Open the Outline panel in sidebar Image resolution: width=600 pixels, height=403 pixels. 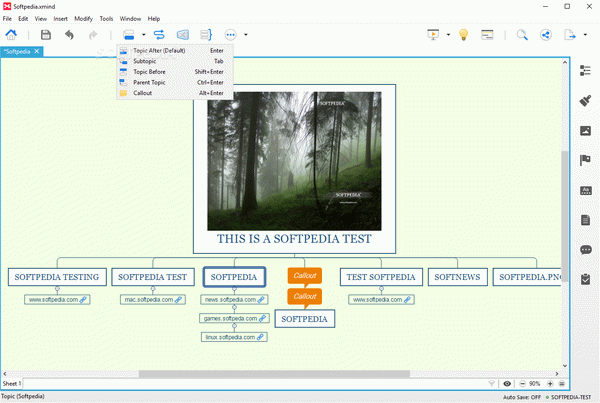pyautogui.click(x=585, y=70)
